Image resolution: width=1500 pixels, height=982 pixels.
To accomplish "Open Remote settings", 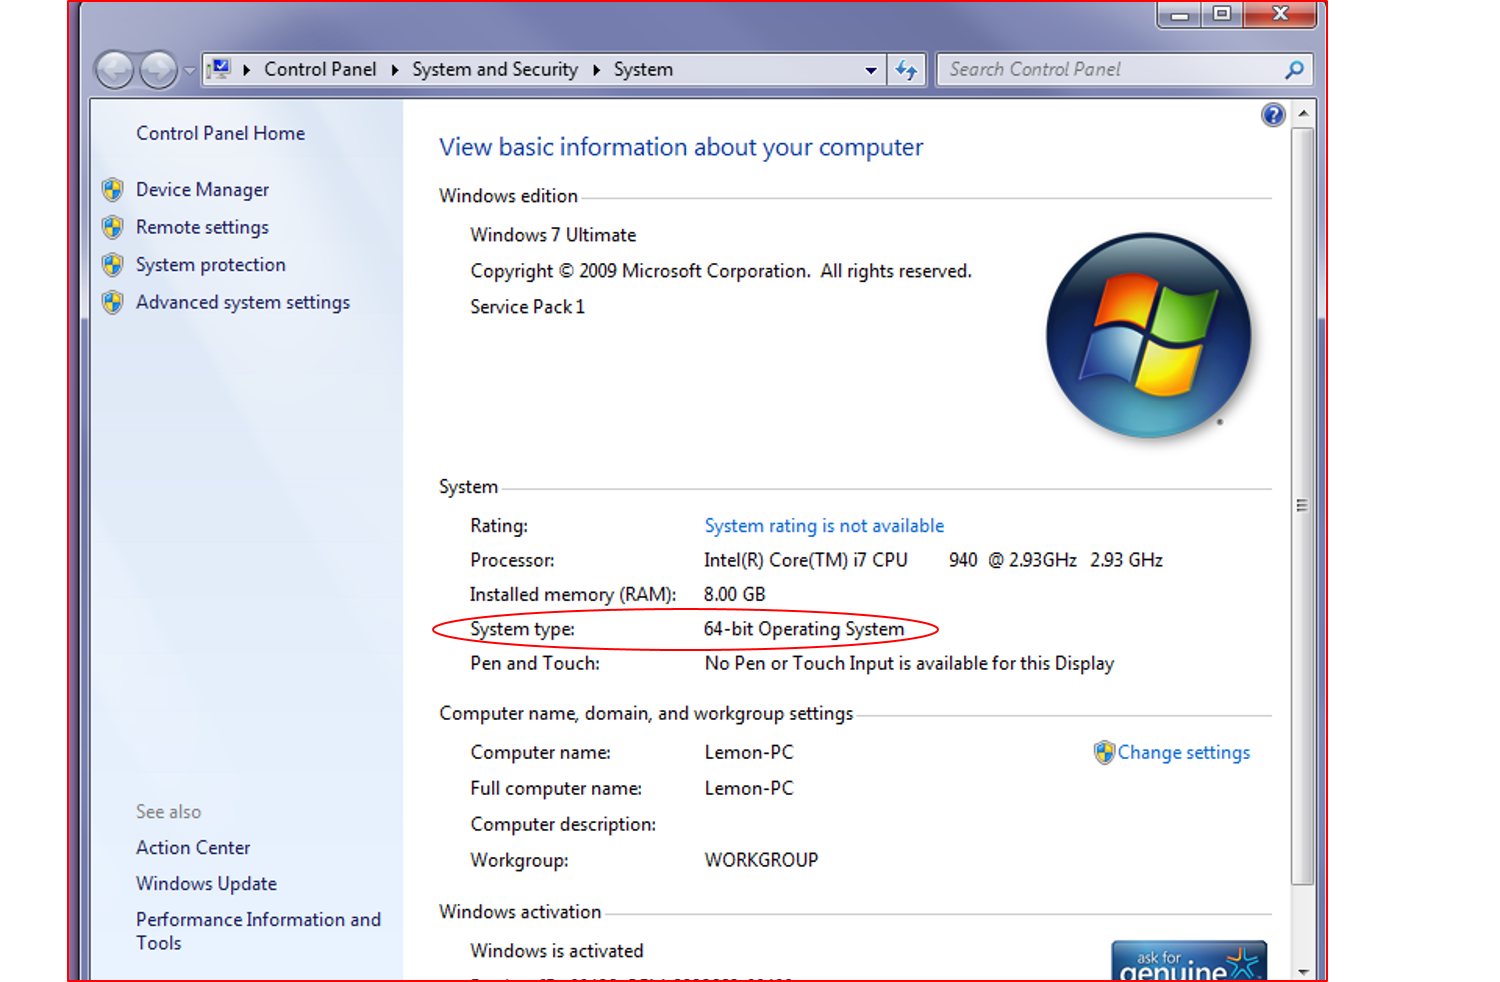I will (x=202, y=228).
